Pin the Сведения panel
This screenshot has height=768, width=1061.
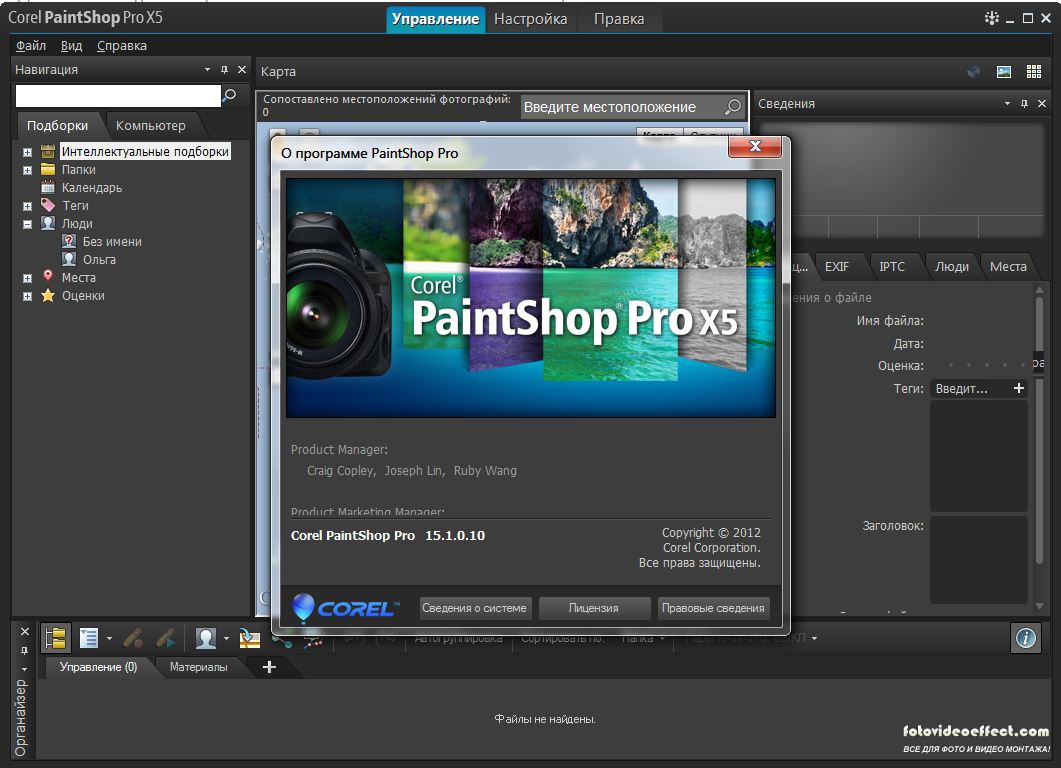click(x=1024, y=104)
